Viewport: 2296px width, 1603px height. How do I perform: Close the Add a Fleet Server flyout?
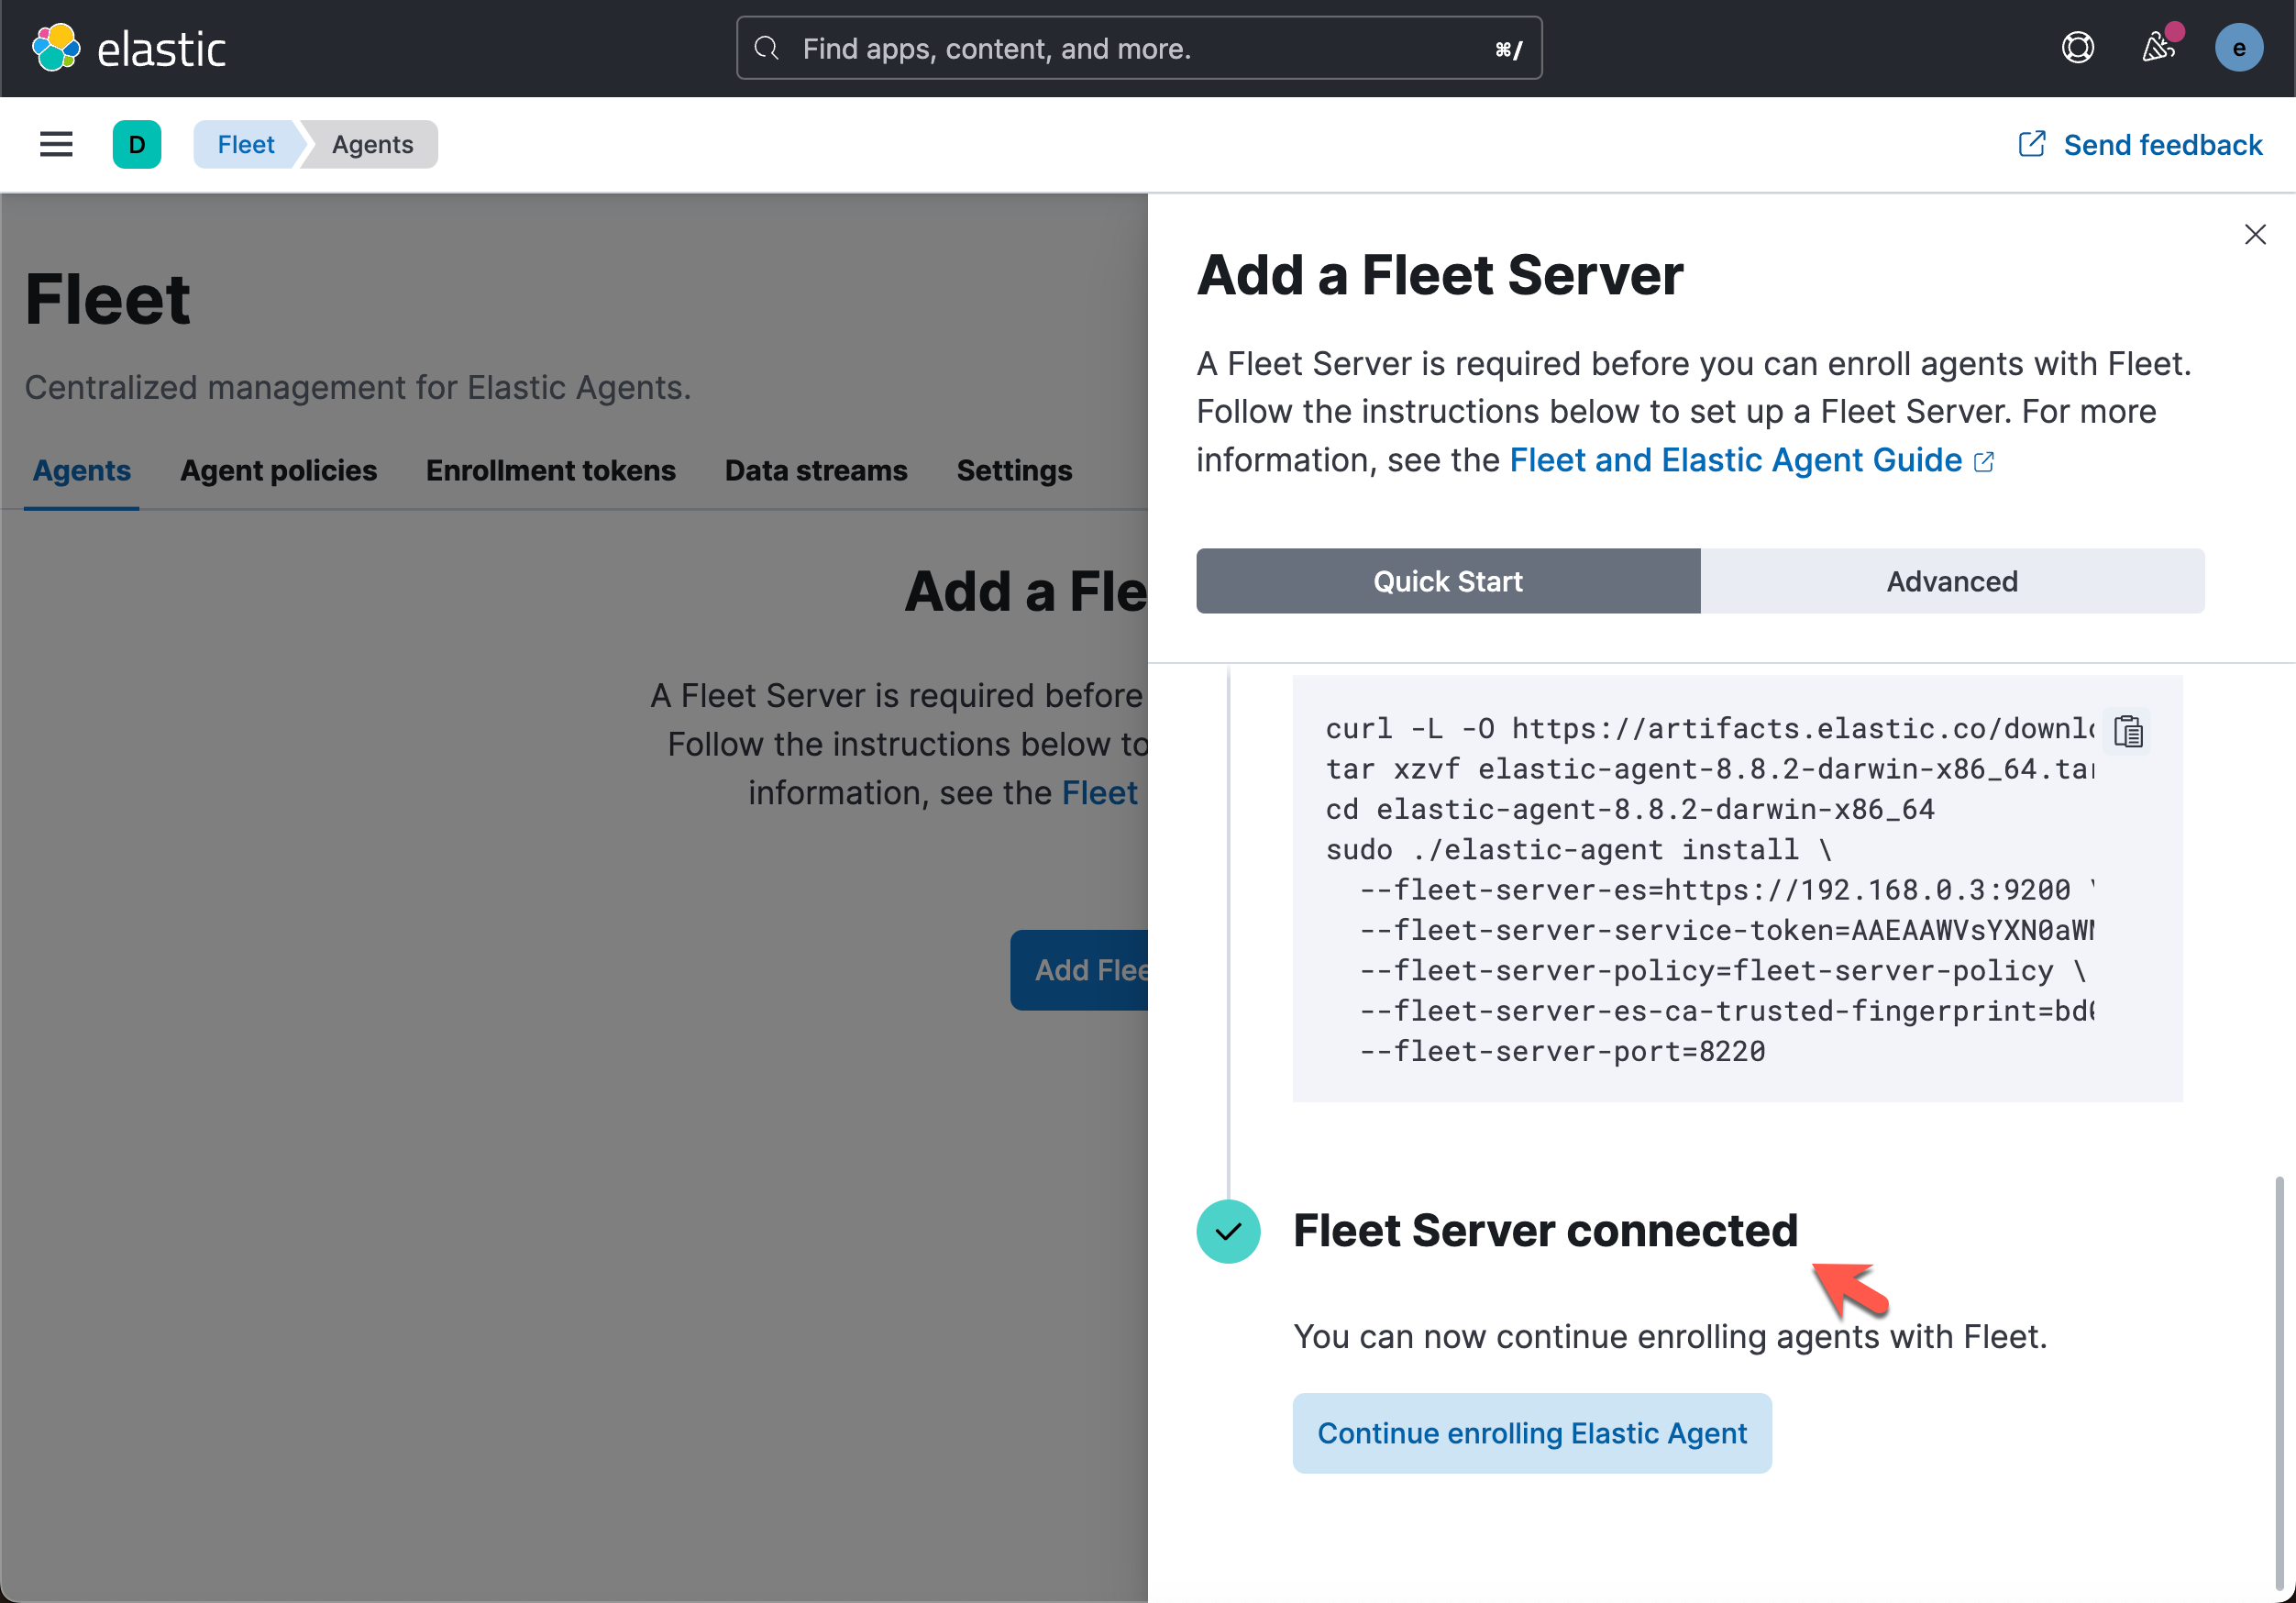2254,235
